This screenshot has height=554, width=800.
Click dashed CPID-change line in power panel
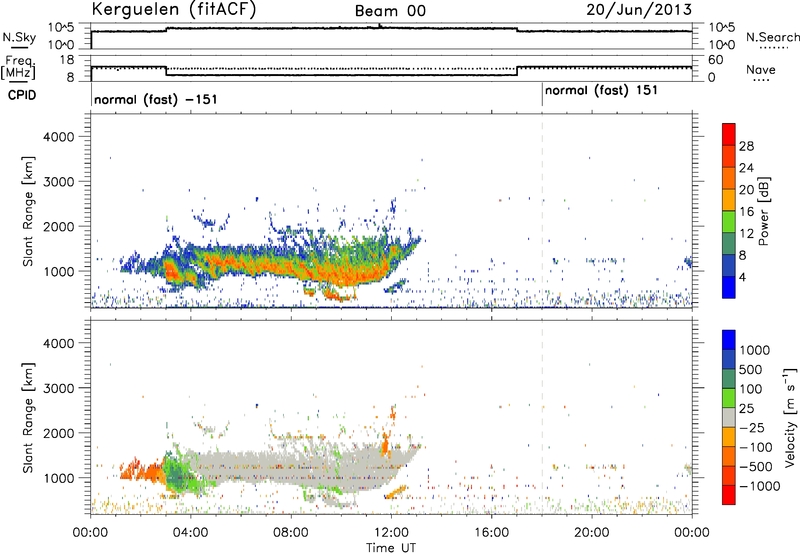coord(542,211)
